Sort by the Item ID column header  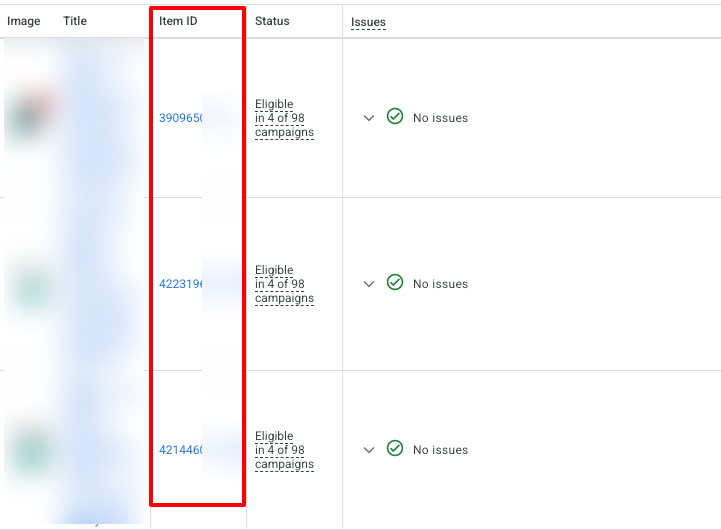pyautogui.click(x=178, y=21)
